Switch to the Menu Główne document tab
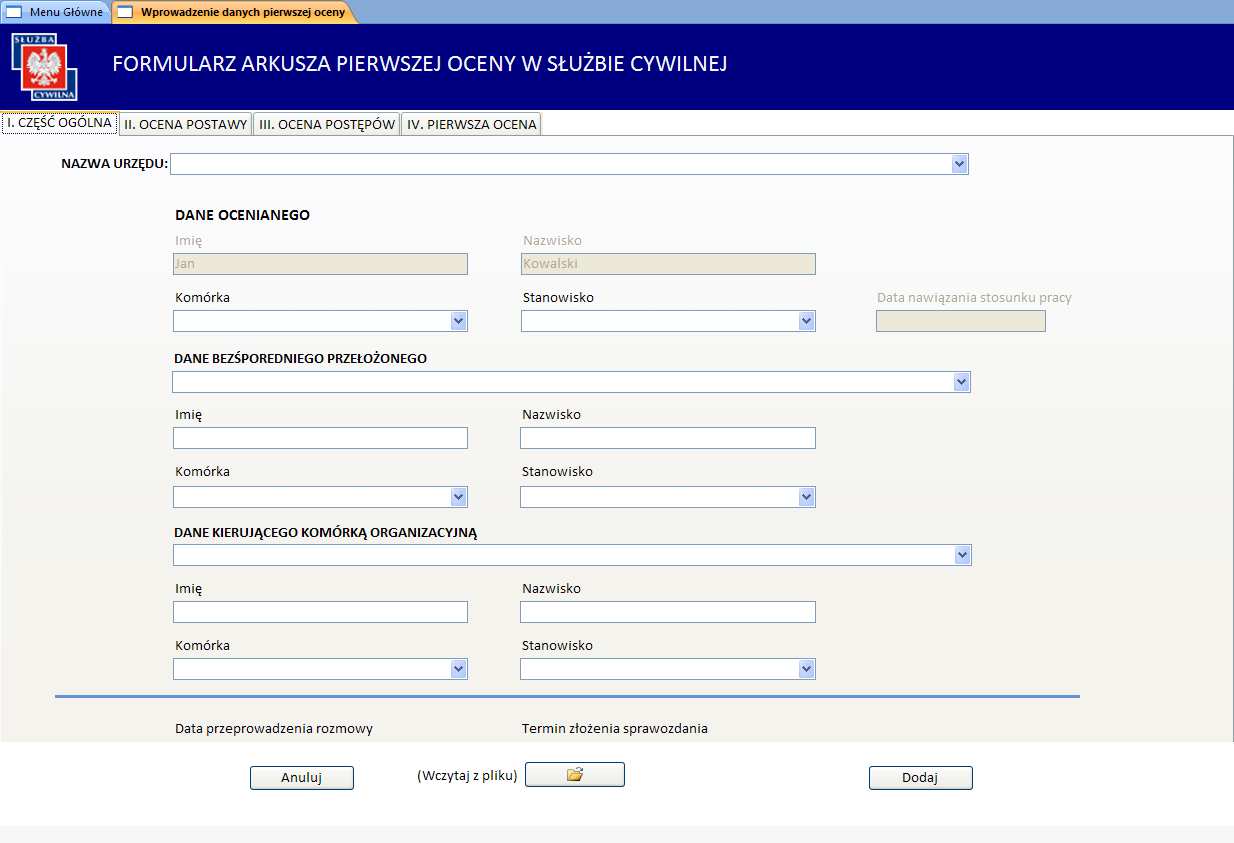The width and height of the screenshot is (1234, 843). [56, 12]
